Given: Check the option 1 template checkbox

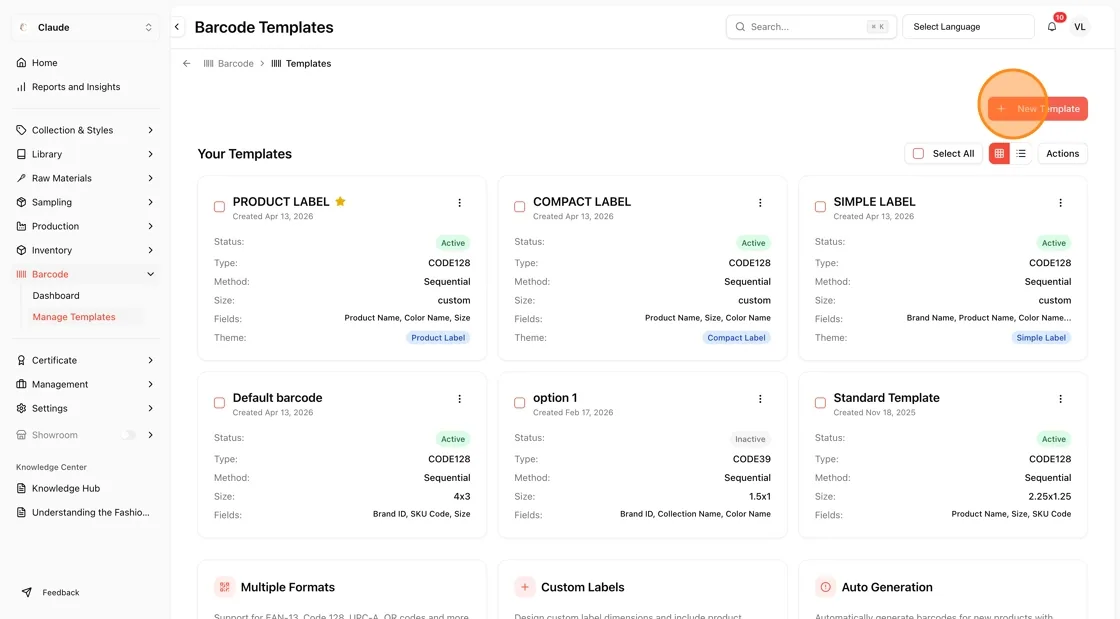Looking at the screenshot, I should point(519,403).
